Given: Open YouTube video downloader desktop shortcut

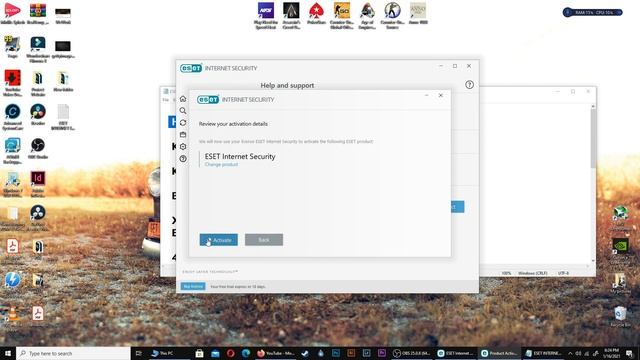Looking at the screenshot, I should tap(13, 83).
